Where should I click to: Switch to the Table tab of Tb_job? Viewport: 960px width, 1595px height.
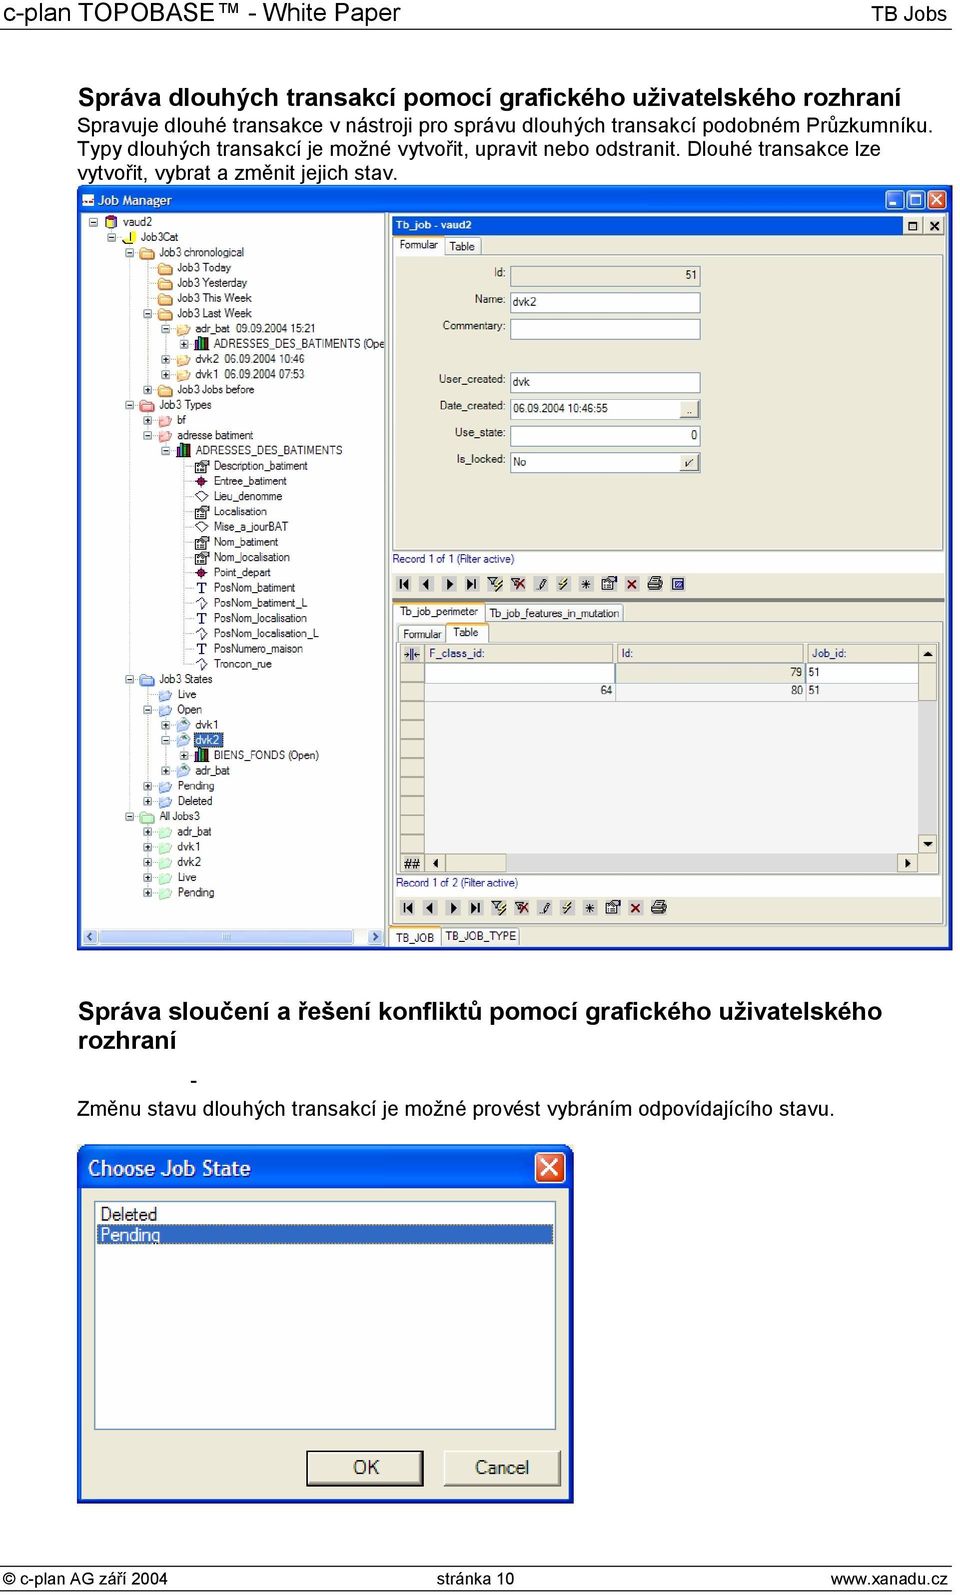[x=462, y=246]
